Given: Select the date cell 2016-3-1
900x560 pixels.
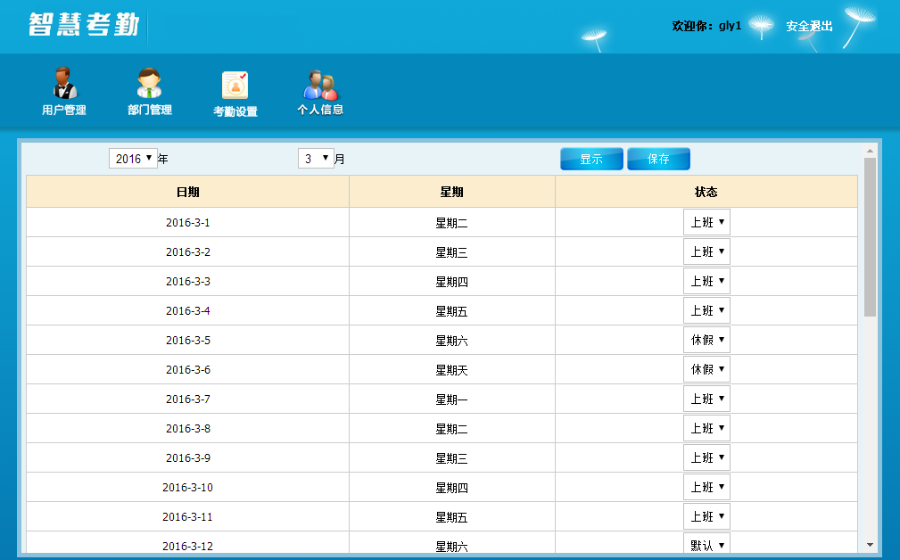Looking at the screenshot, I should click(188, 223).
